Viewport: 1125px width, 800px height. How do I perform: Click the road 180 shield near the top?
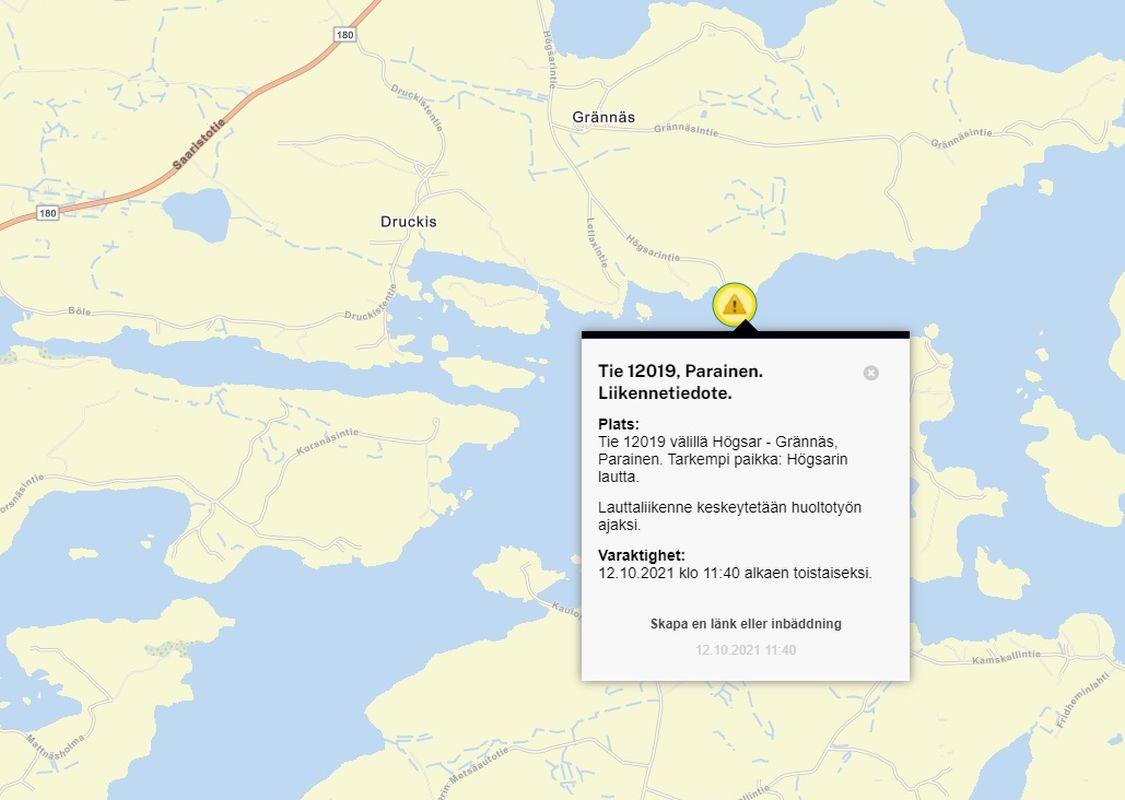(345, 34)
